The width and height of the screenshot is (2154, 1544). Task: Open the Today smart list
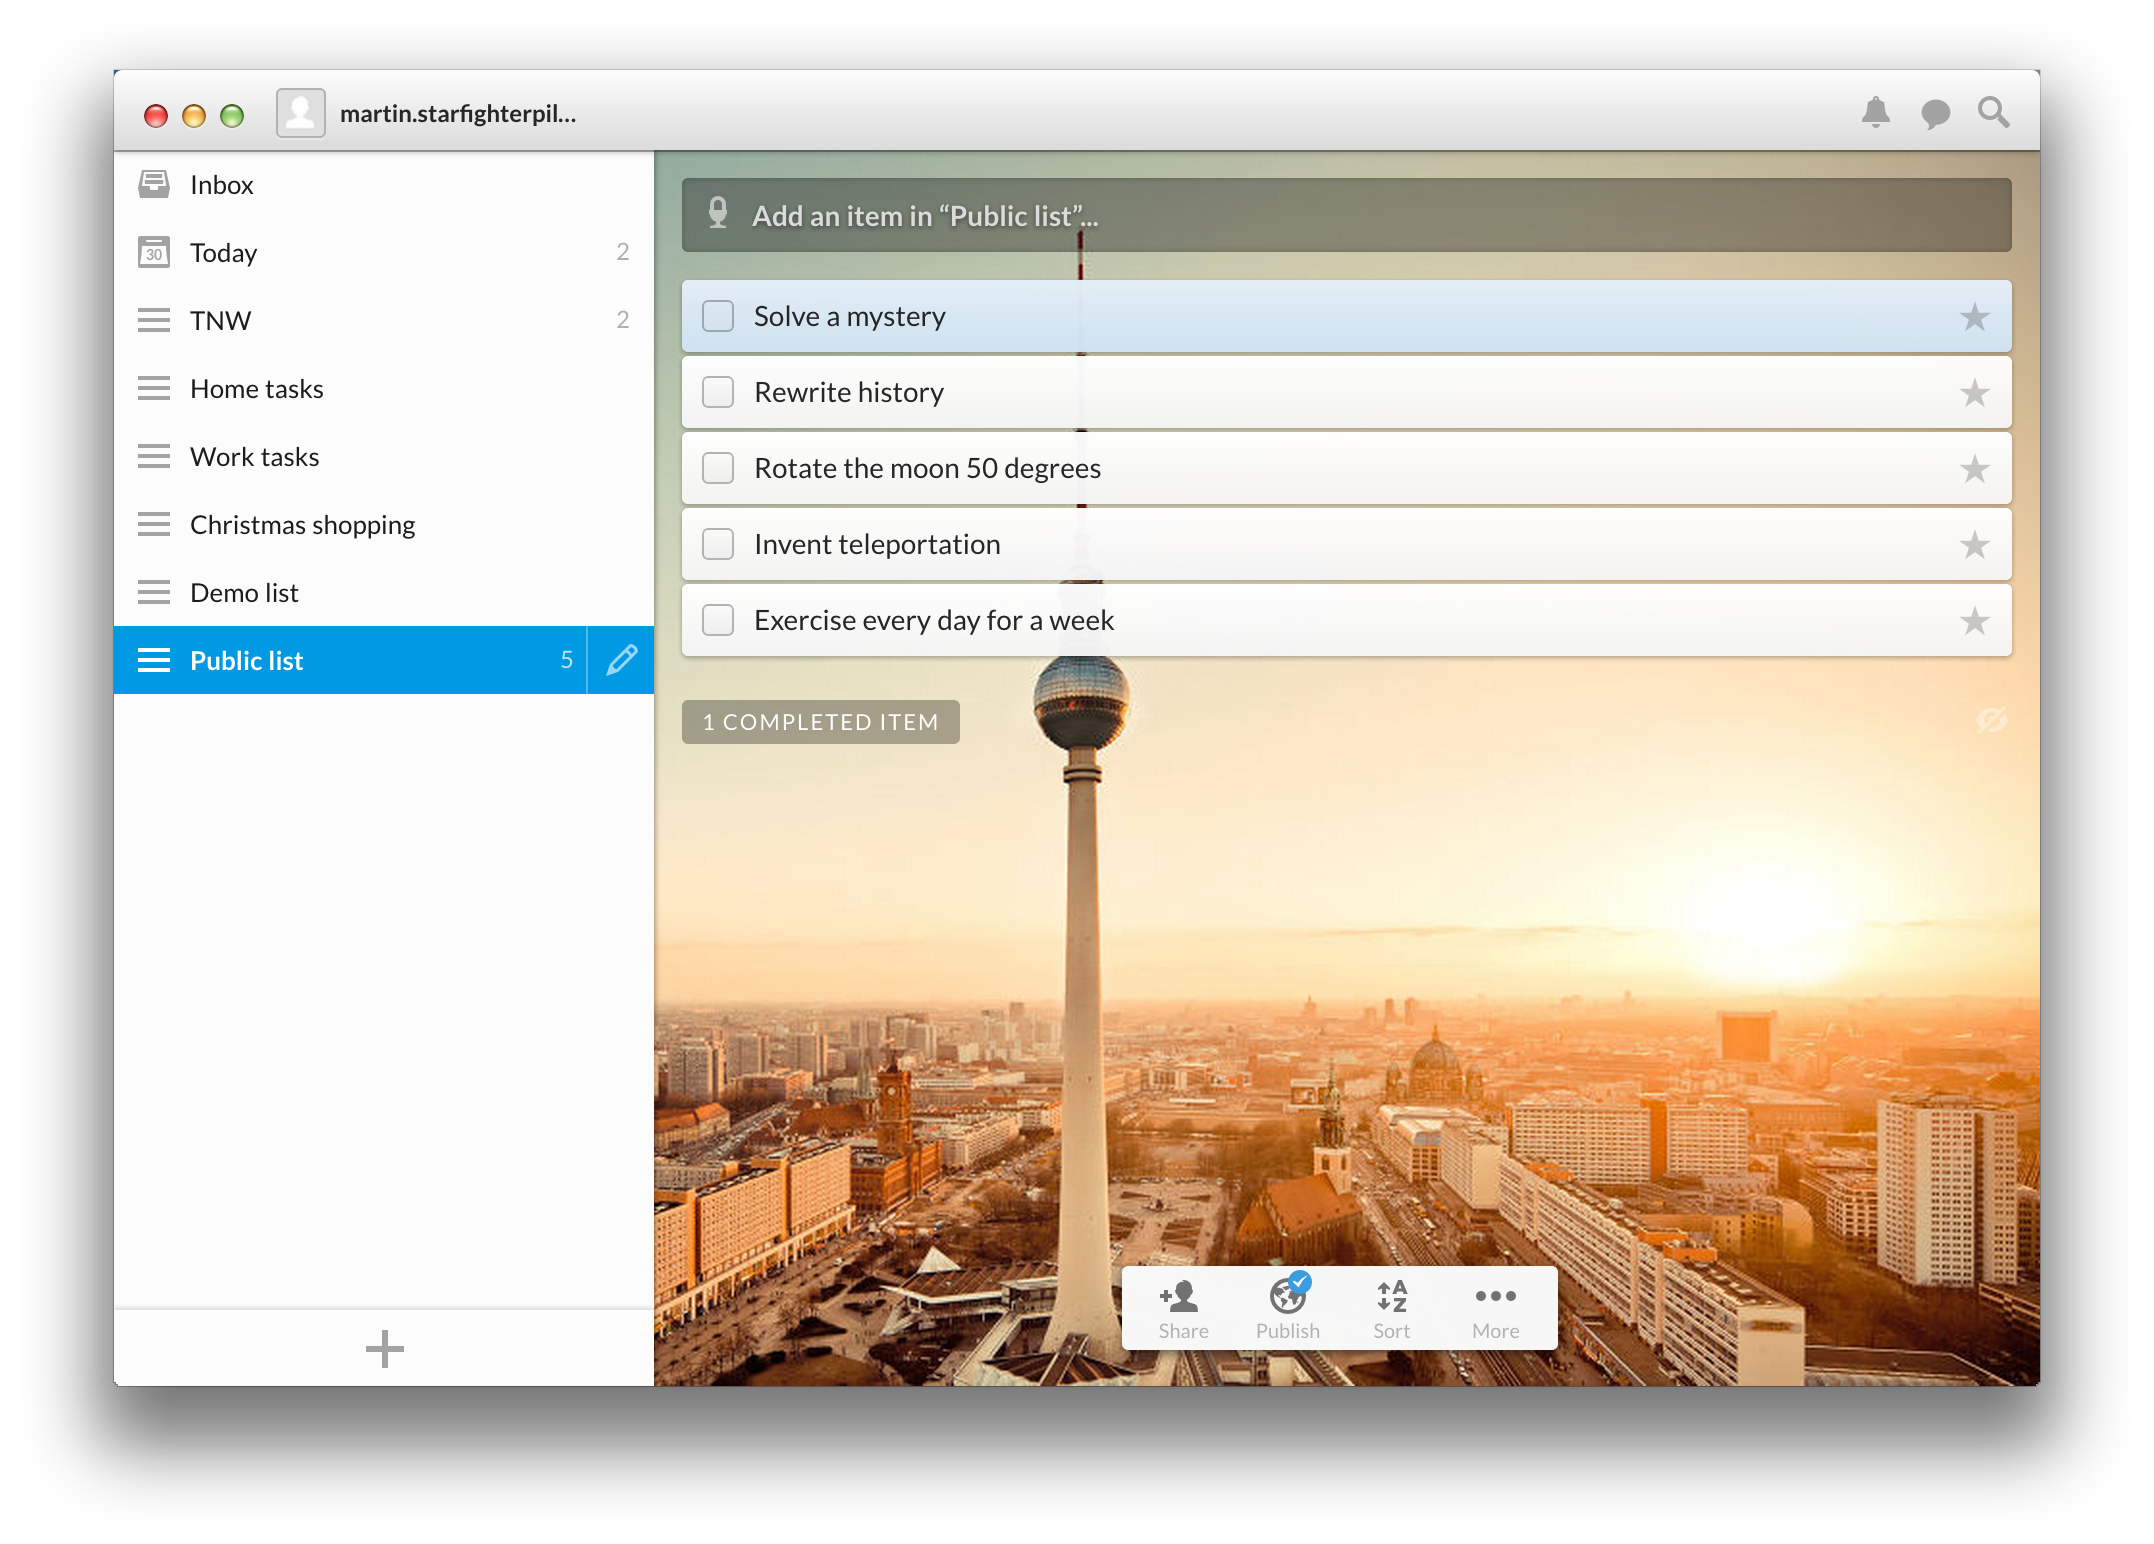(x=384, y=253)
